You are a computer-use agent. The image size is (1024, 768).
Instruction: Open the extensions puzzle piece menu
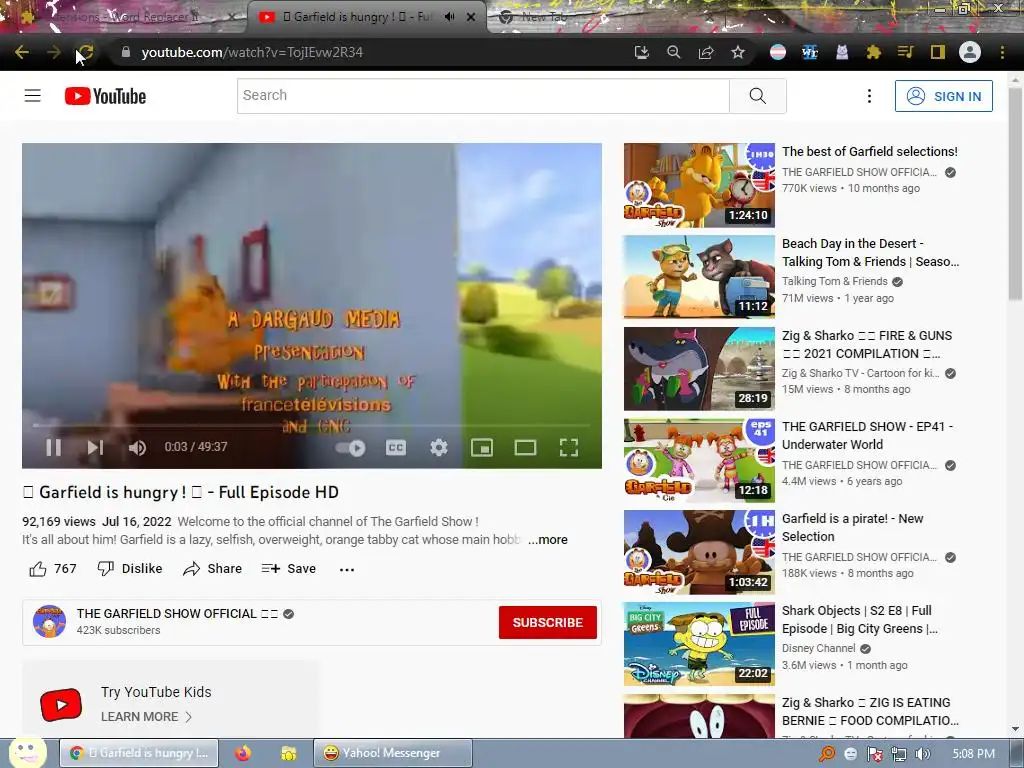[874, 52]
